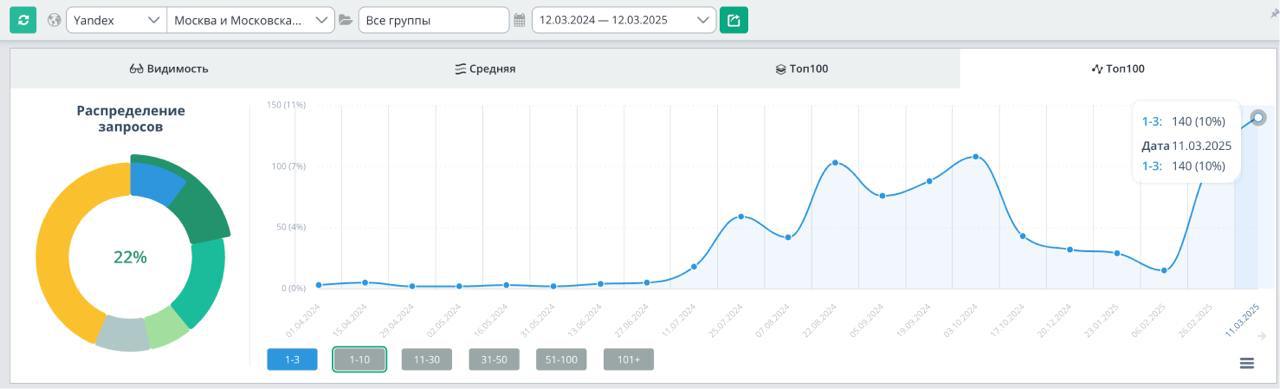The height and width of the screenshot is (389, 1280).
Task: Click the calendar icon beside date range
Action: (519, 20)
